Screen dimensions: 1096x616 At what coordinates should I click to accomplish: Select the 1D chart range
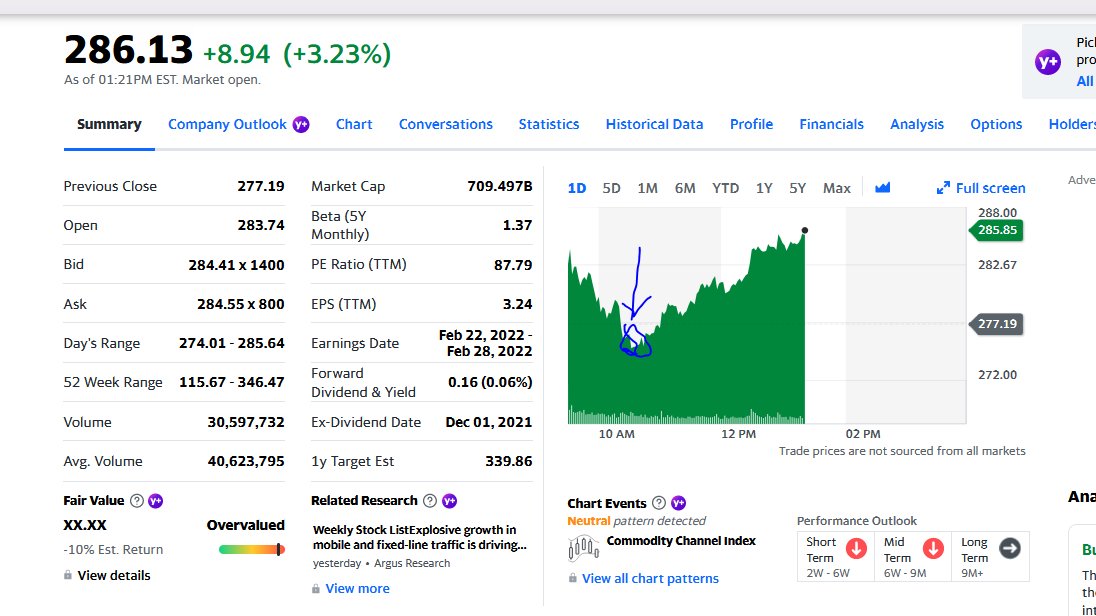pos(577,188)
